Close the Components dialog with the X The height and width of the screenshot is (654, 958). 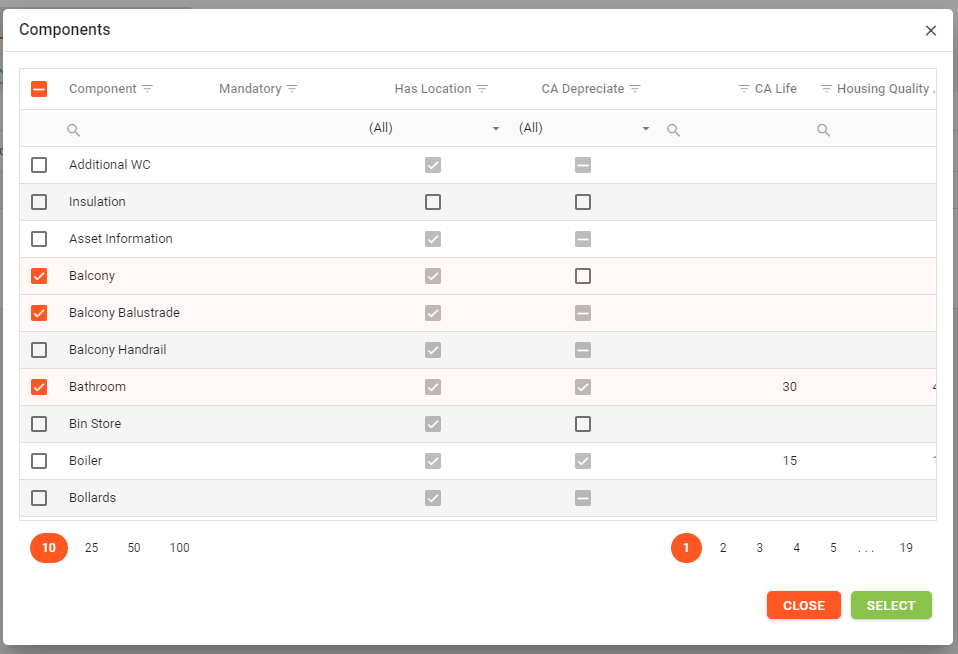pyautogui.click(x=931, y=31)
